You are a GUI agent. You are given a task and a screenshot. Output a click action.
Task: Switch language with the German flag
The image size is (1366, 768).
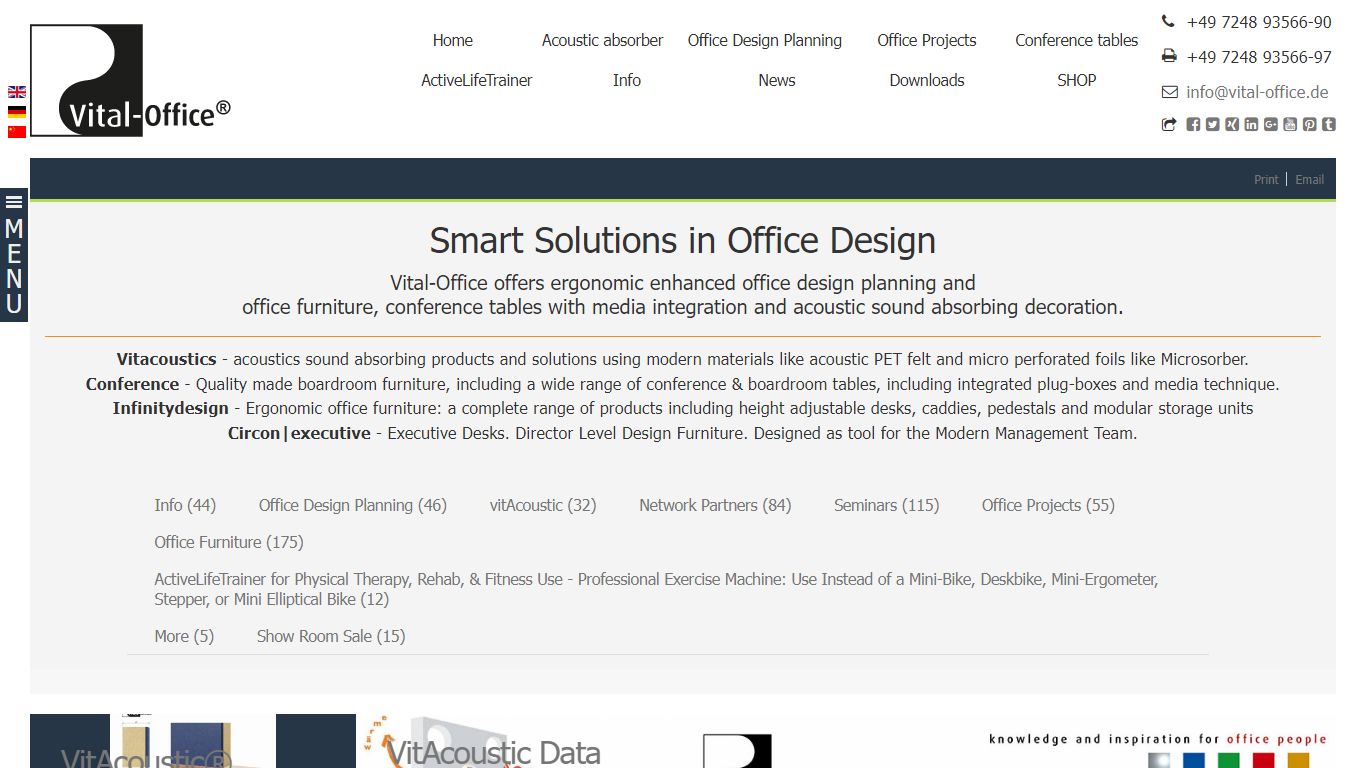click(x=17, y=112)
